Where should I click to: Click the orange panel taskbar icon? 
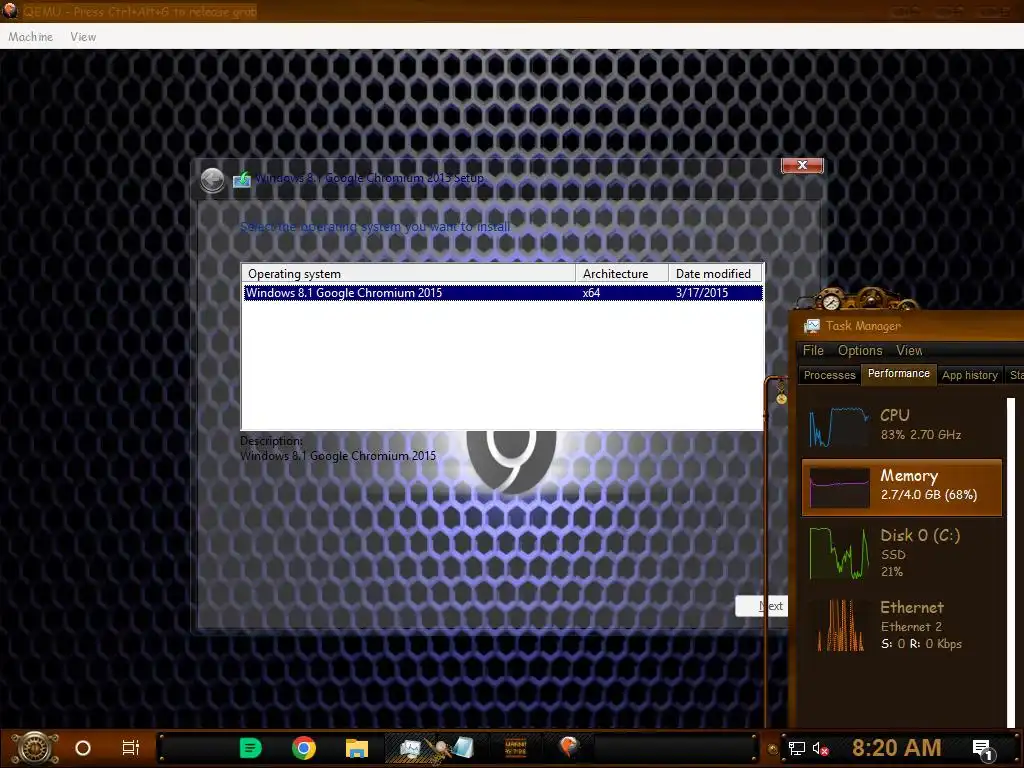(x=515, y=748)
